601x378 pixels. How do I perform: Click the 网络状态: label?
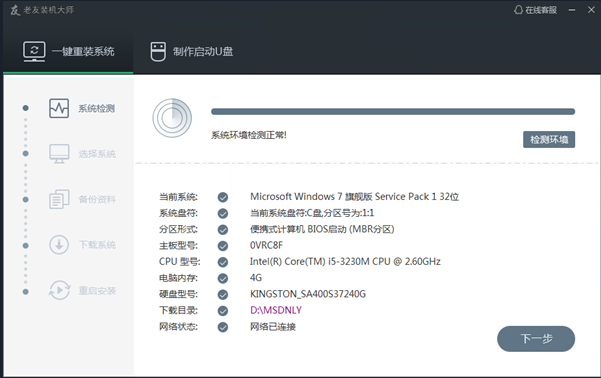178,327
